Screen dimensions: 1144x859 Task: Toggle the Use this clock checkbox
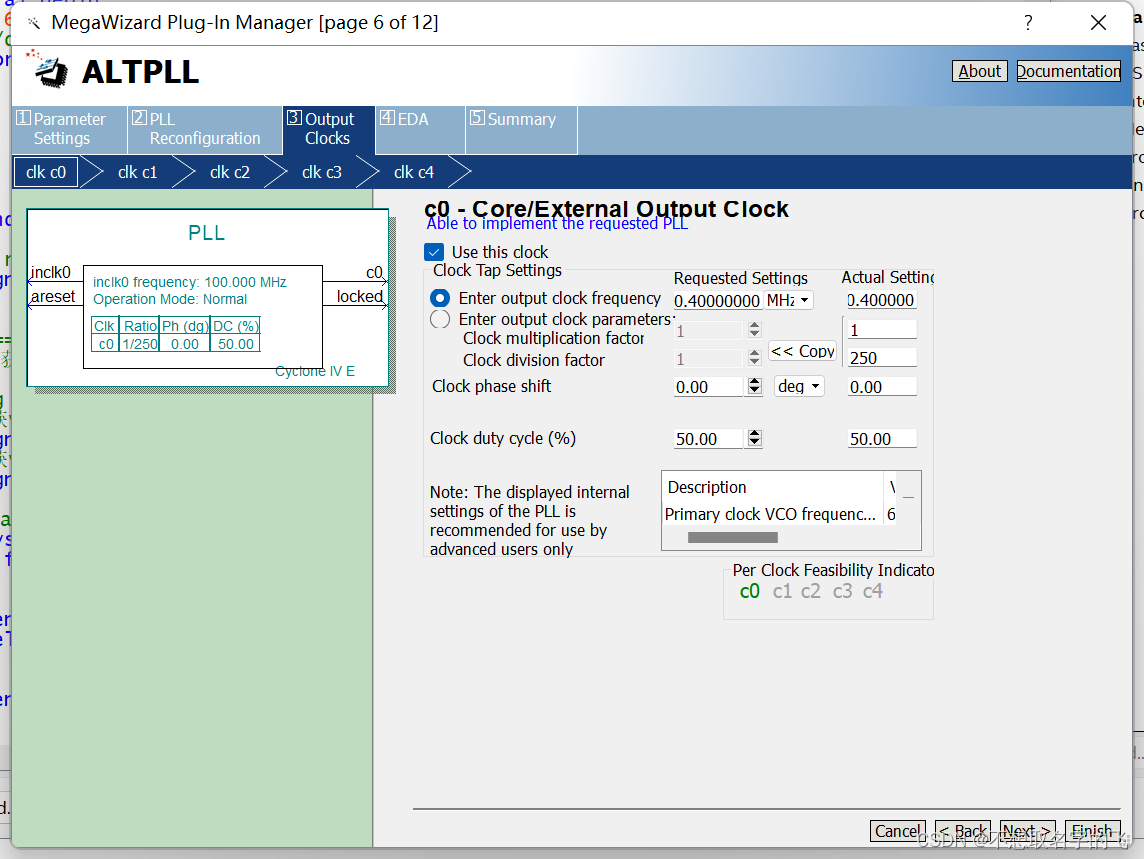pyautogui.click(x=434, y=253)
